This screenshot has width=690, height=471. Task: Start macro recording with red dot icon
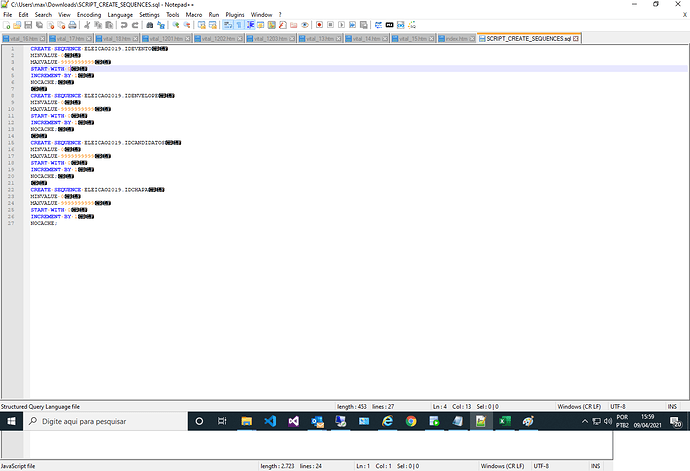(x=319, y=25)
